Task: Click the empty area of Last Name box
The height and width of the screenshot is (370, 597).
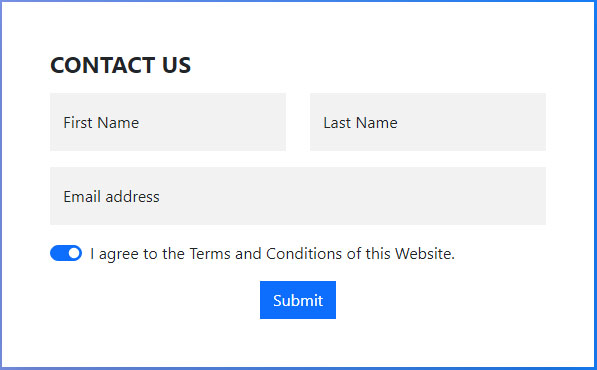Action: [472, 122]
